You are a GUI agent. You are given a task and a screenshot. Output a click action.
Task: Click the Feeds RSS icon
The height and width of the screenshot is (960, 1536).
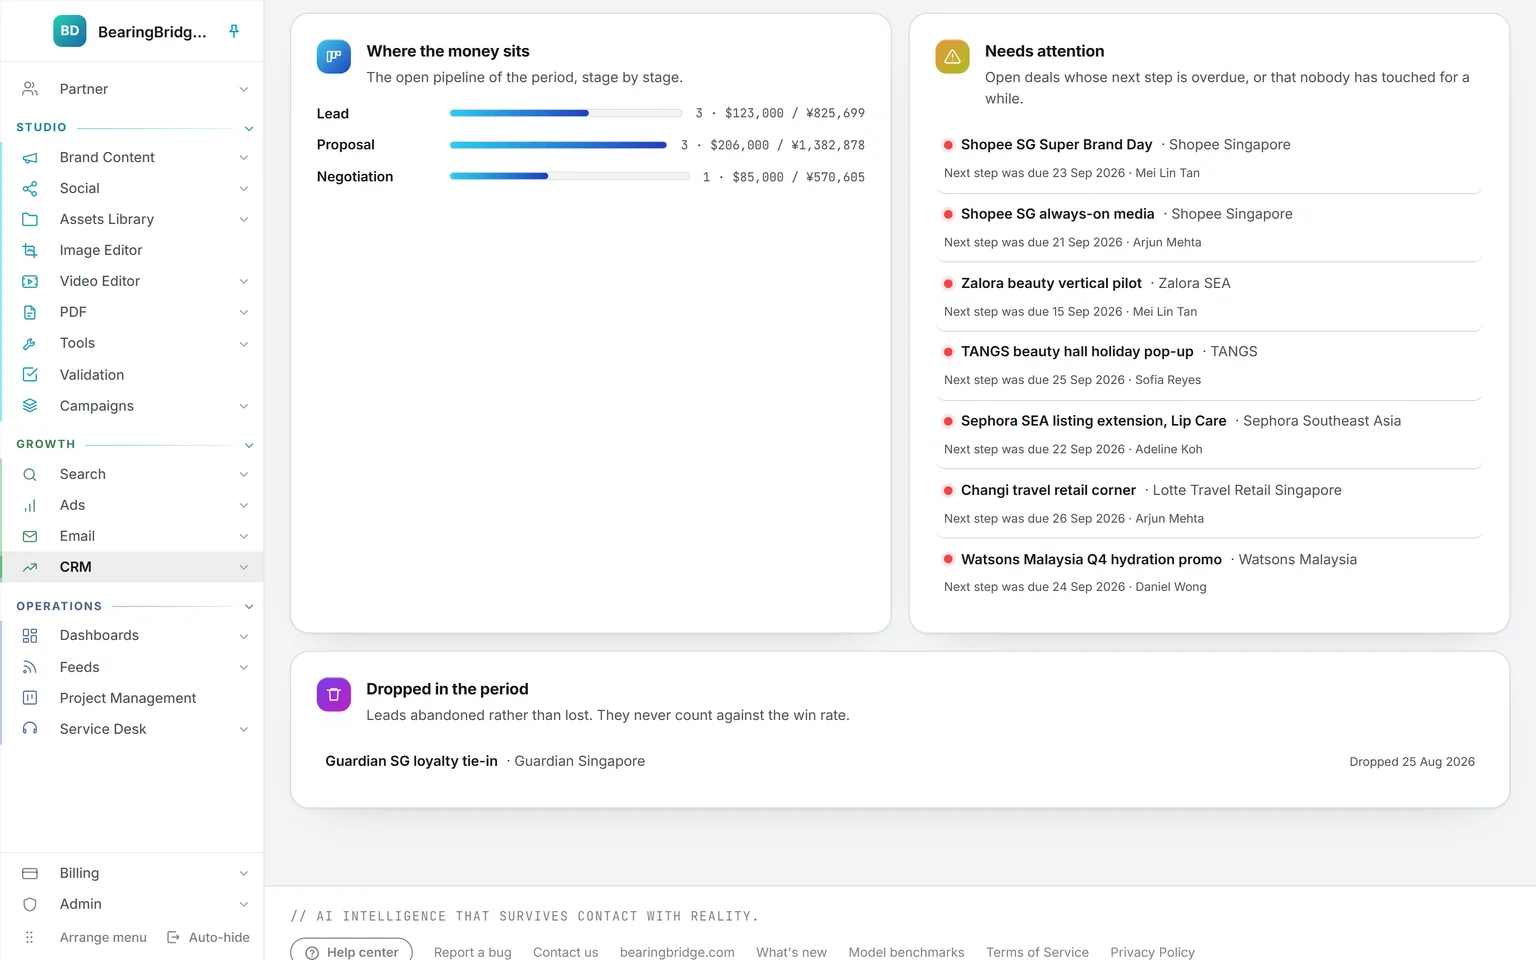pyautogui.click(x=30, y=667)
